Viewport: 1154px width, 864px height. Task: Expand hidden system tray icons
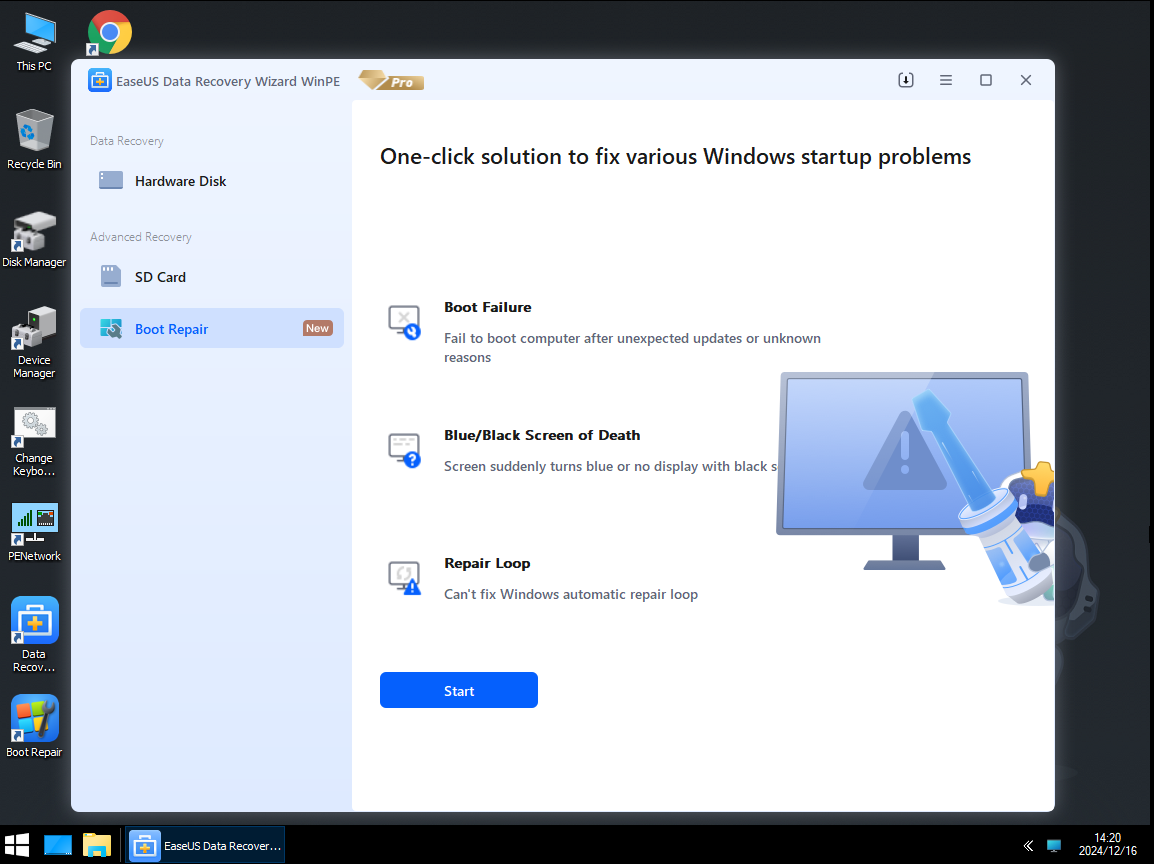coord(1028,846)
